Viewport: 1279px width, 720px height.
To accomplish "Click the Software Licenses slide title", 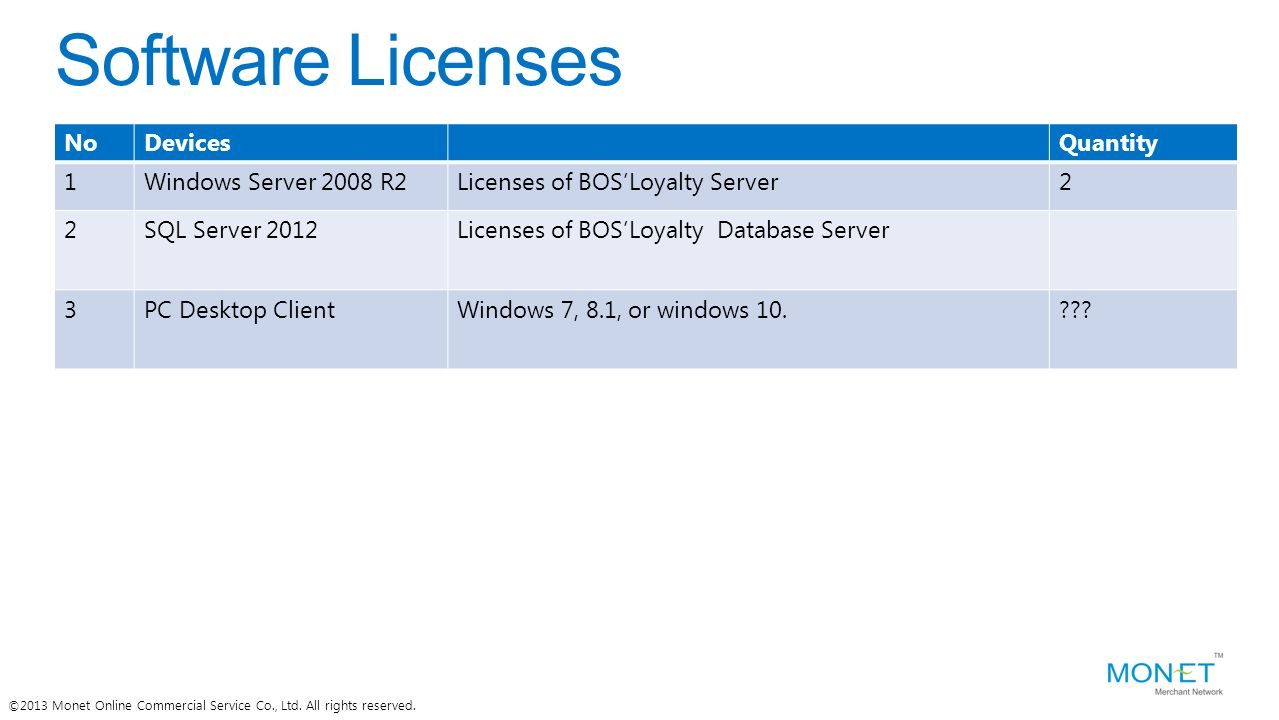I will pos(339,60).
